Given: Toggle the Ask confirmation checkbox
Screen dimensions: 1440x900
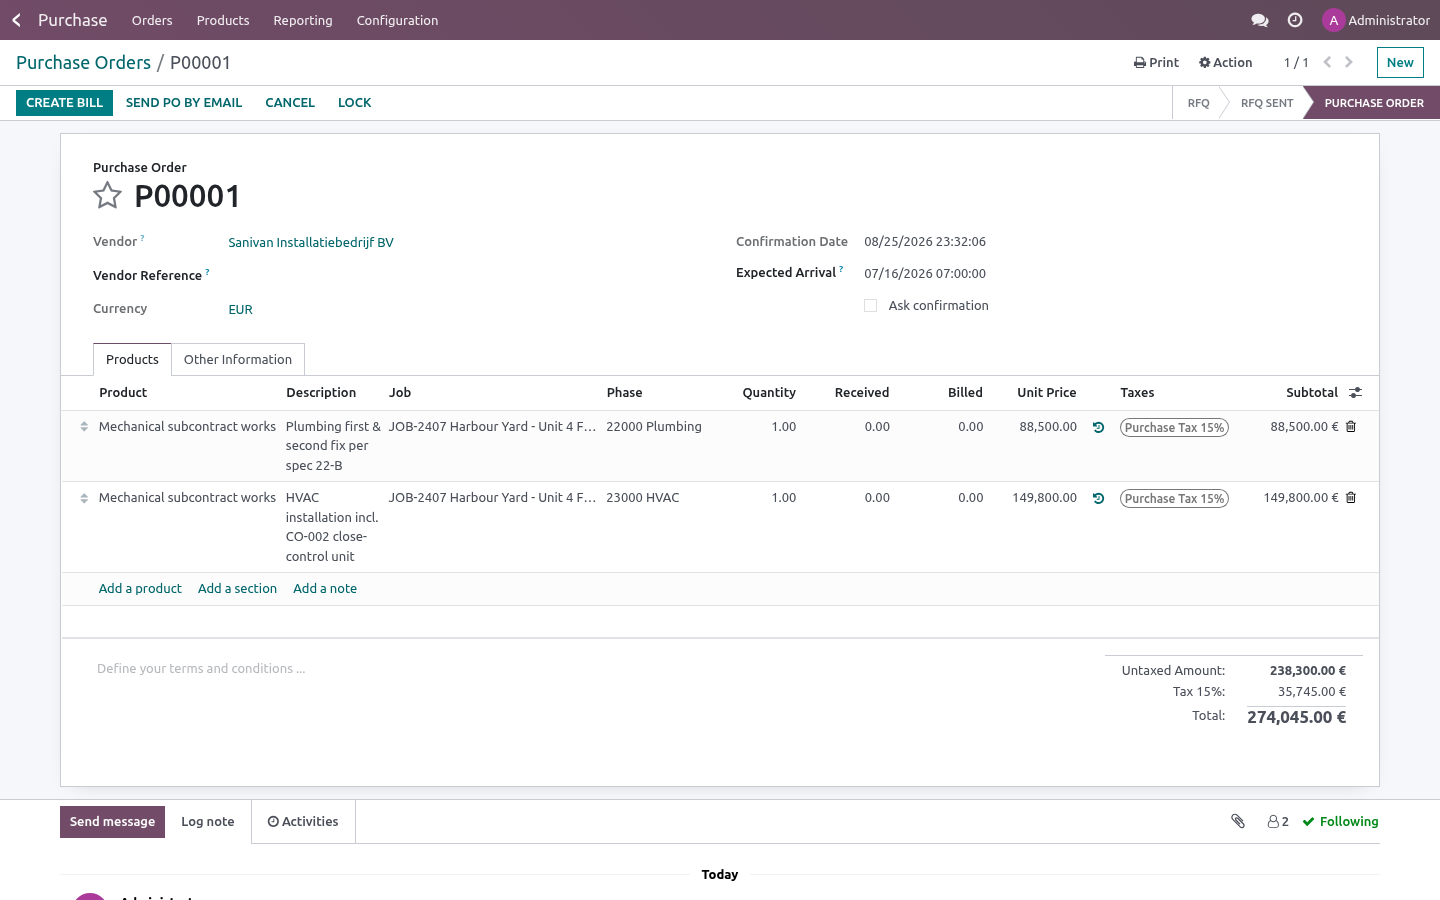Looking at the screenshot, I should 870,306.
